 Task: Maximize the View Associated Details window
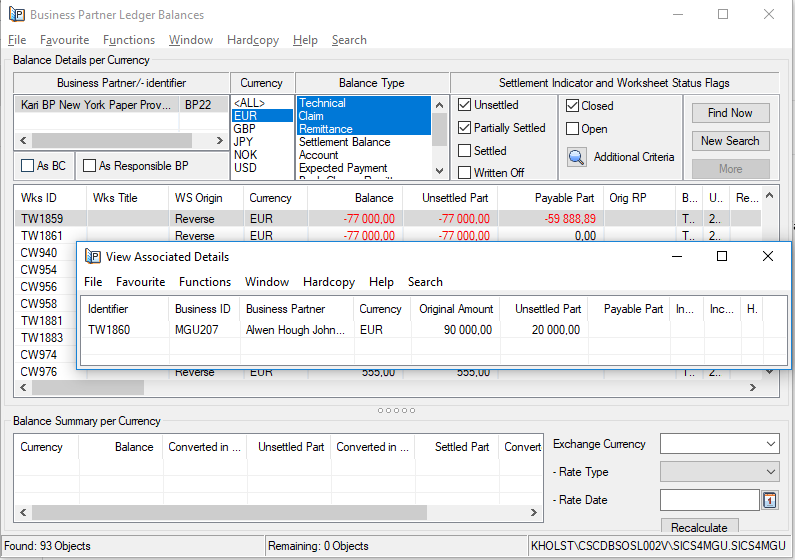coord(721,256)
